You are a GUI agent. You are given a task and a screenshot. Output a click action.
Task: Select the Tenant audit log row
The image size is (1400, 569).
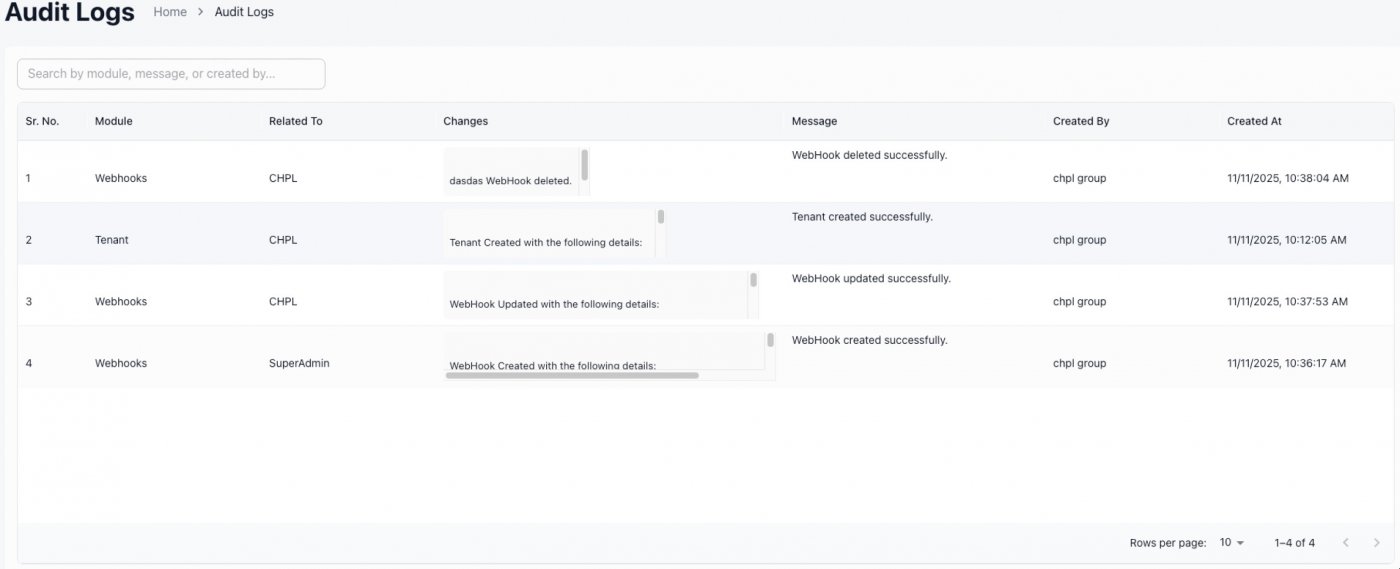point(112,240)
